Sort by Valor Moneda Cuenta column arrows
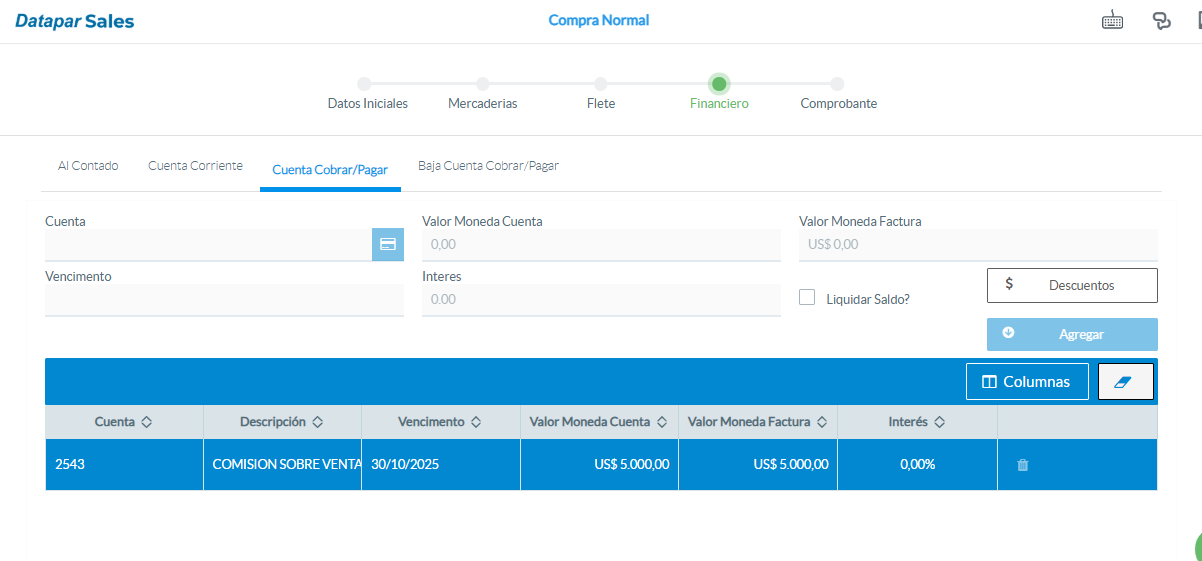 [x=662, y=423]
